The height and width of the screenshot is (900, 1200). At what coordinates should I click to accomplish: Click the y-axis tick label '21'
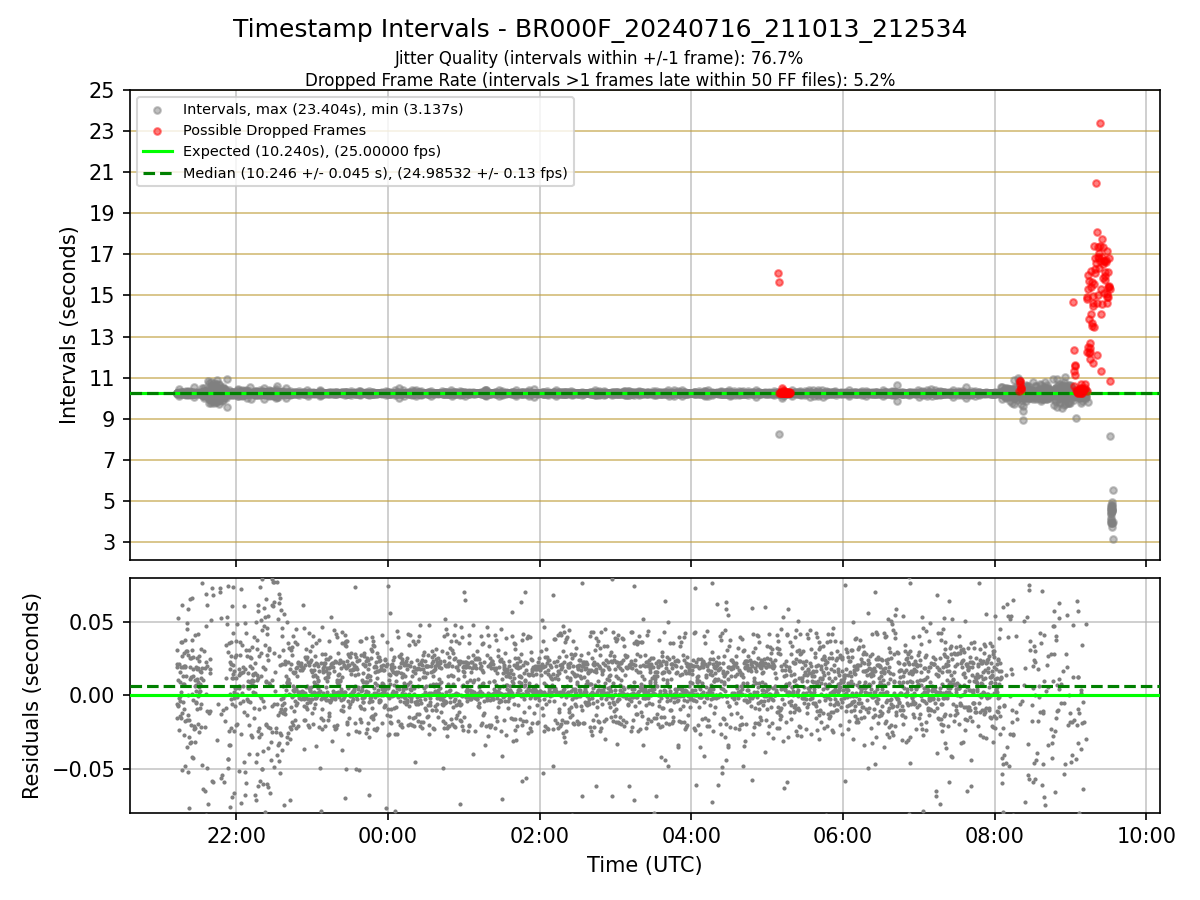(102, 172)
